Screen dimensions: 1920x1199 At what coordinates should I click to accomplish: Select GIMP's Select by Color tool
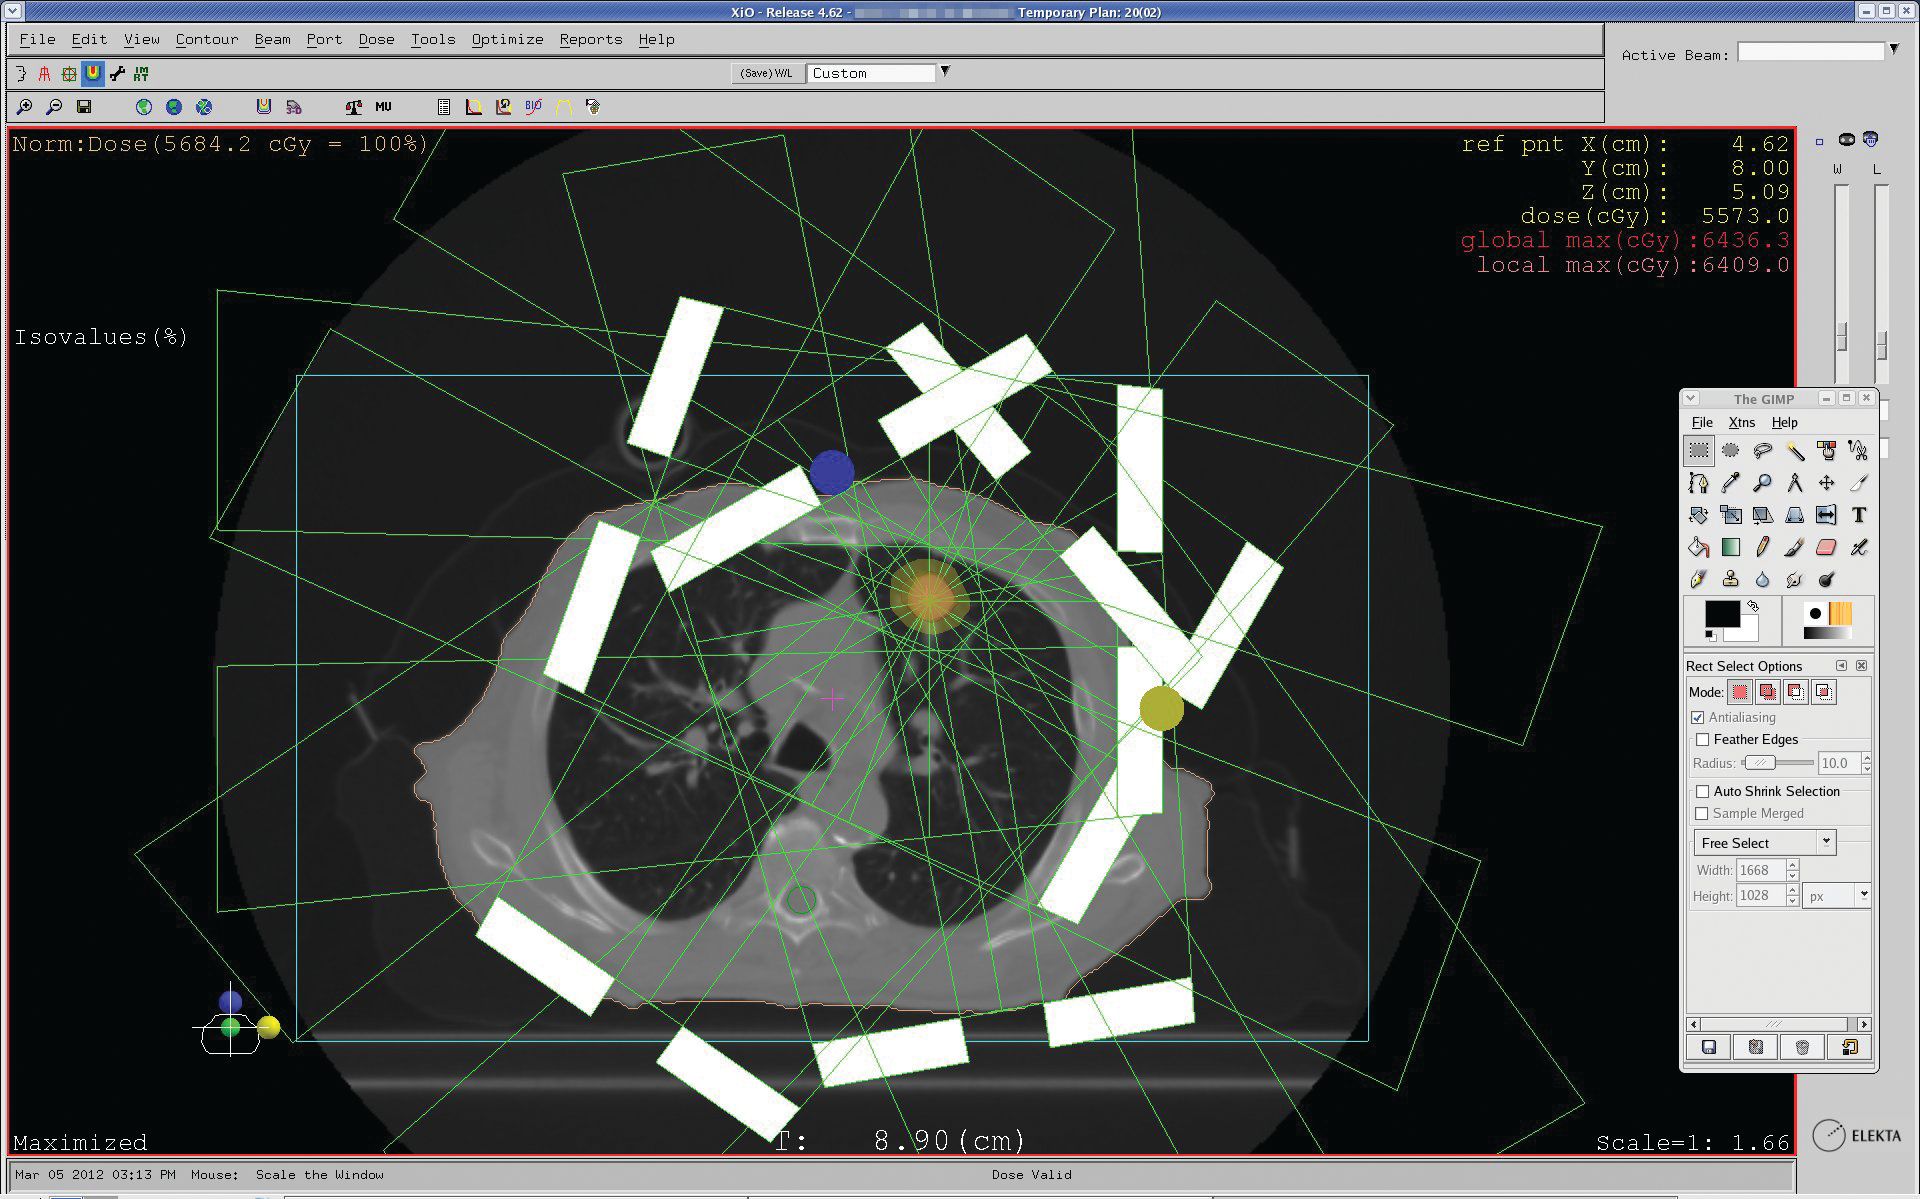[1827, 451]
